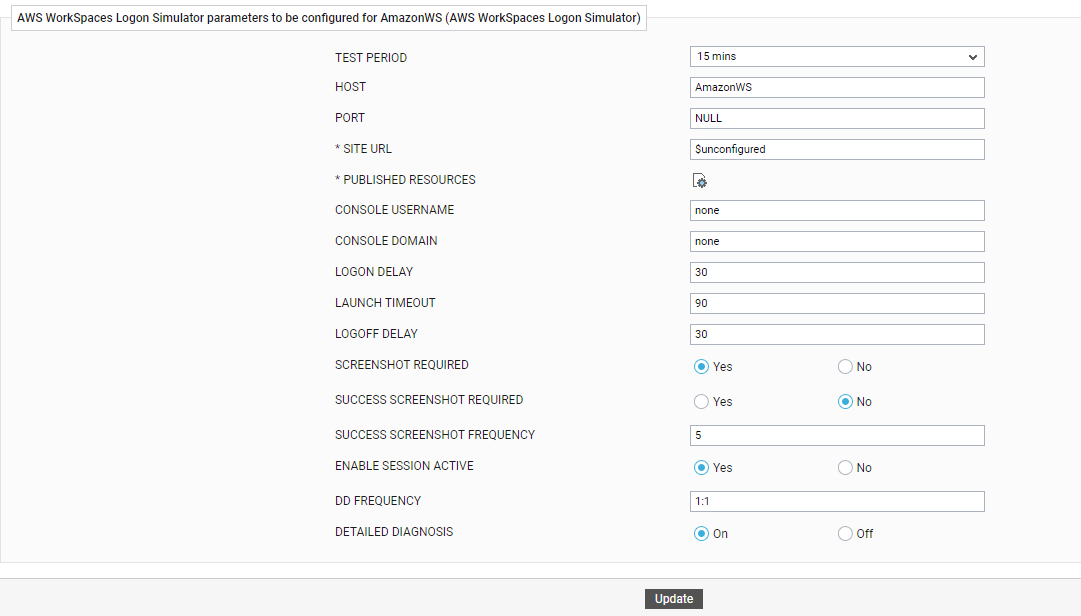Select the Console Domain input box

(x=837, y=242)
